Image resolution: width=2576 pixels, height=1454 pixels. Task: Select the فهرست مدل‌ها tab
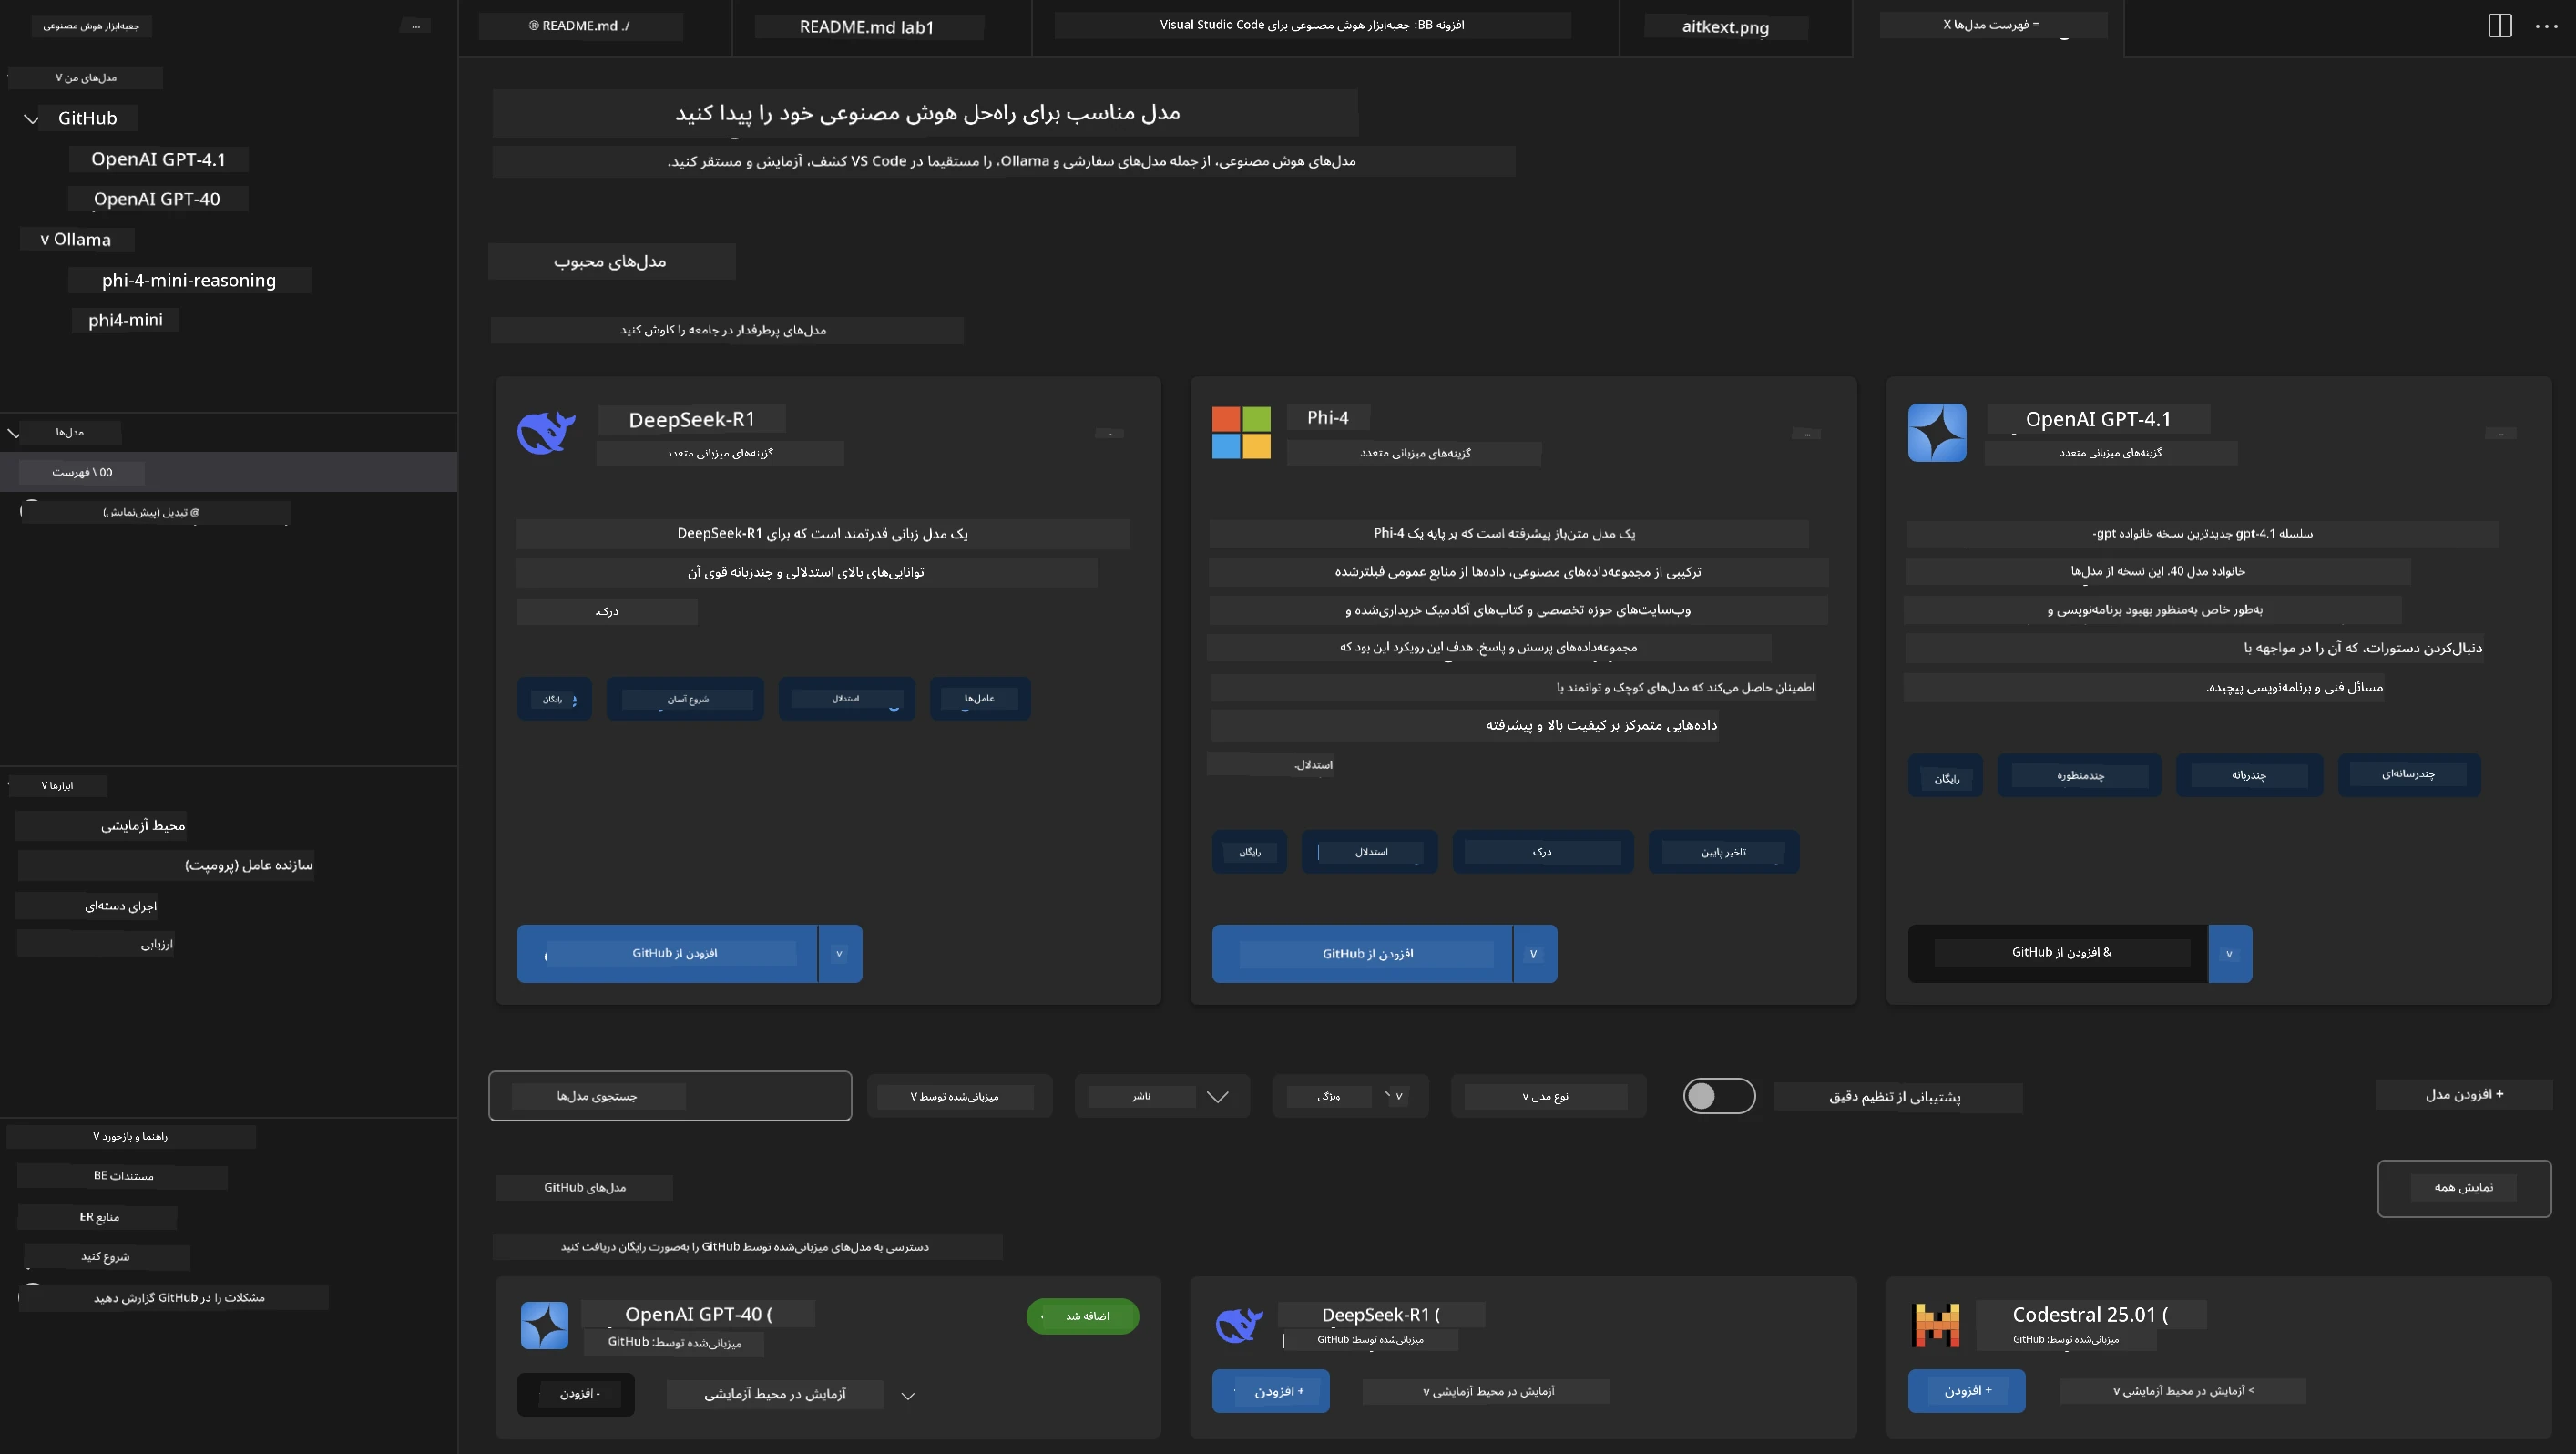1991,25
